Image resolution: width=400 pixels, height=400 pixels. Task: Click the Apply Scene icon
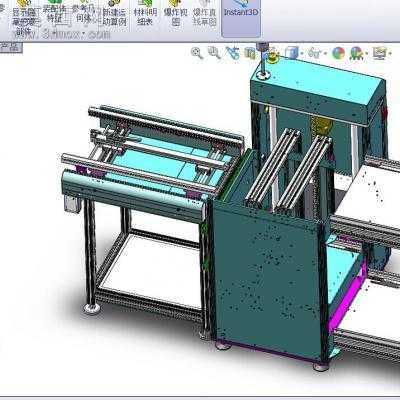[x=356, y=53]
